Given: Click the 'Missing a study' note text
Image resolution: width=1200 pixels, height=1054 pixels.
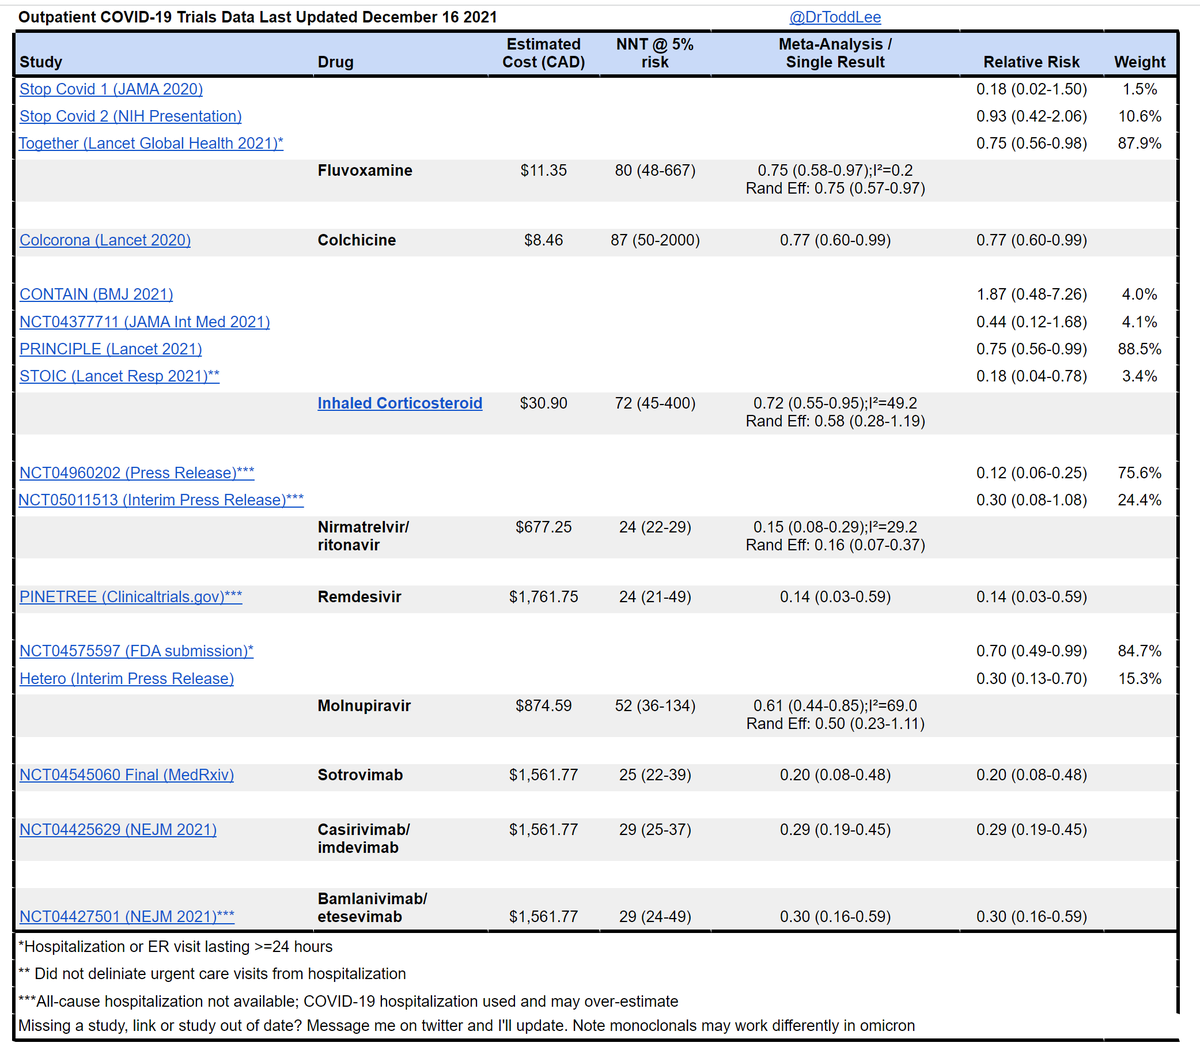Looking at the screenshot, I should tap(466, 1026).
